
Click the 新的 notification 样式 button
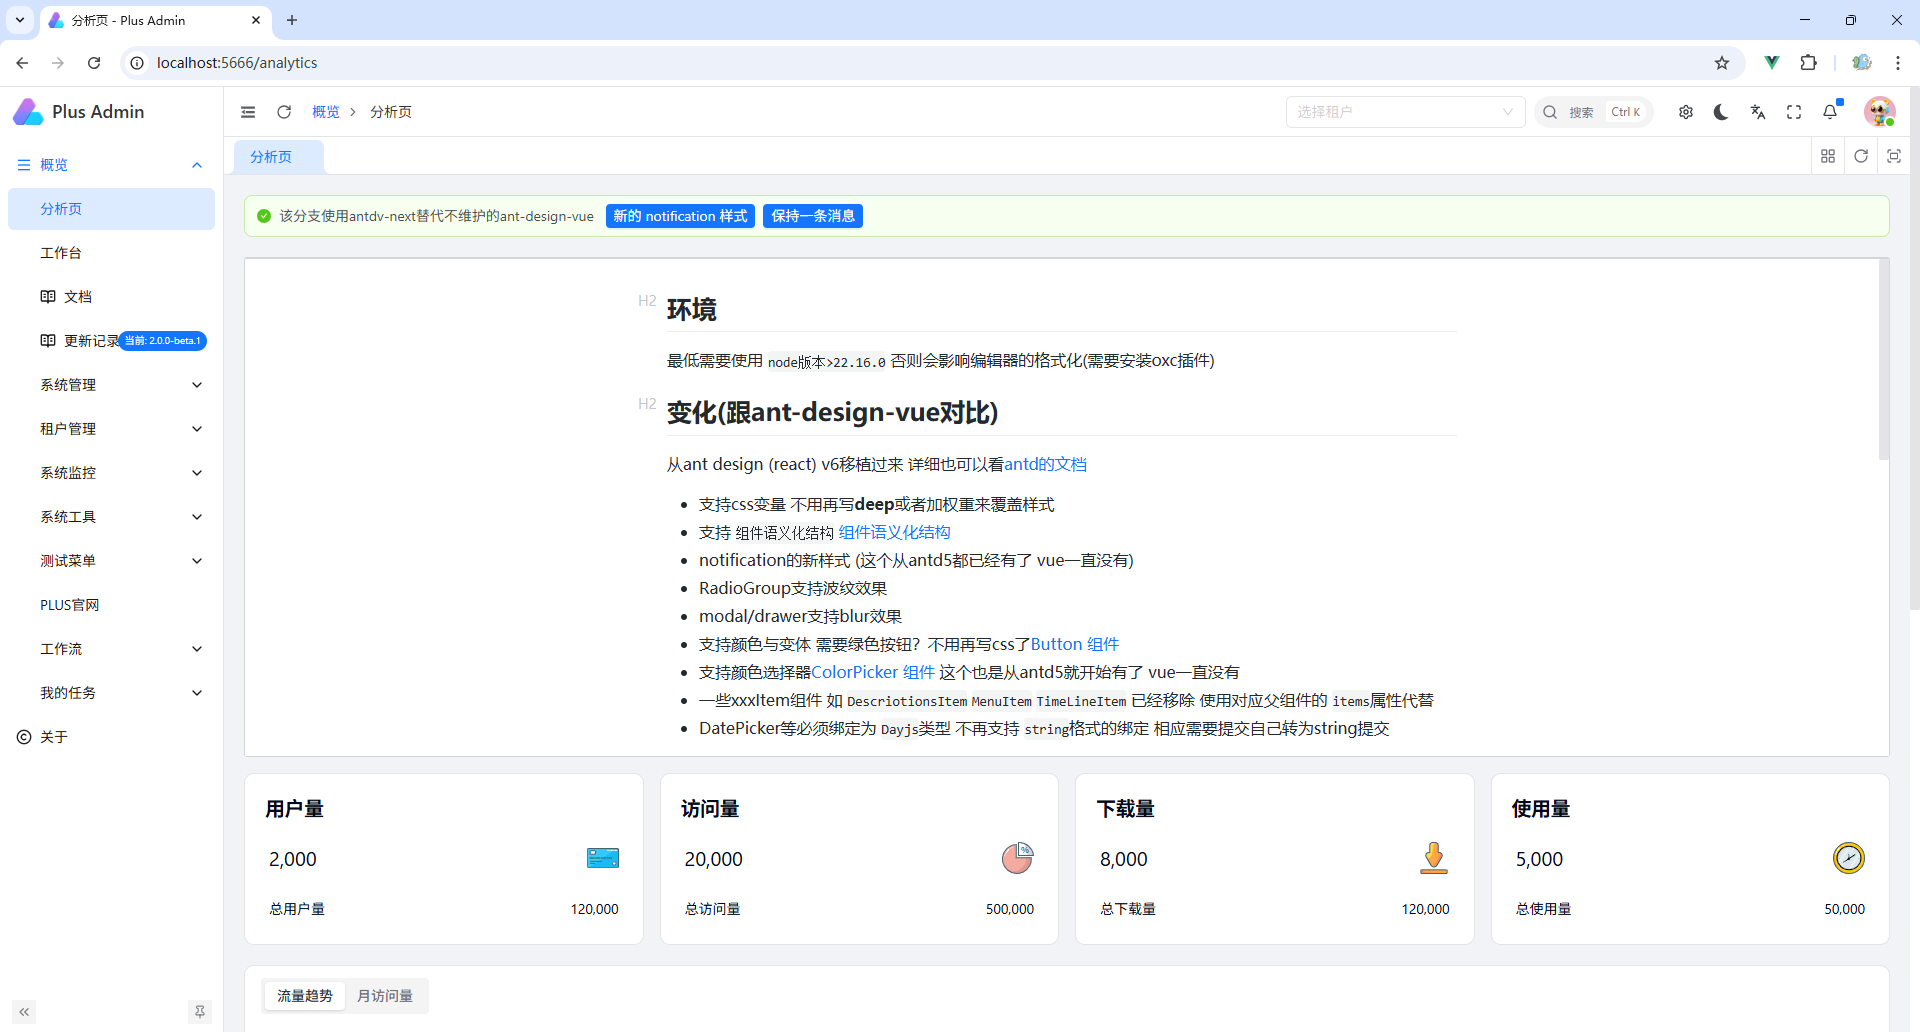(x=680, y=216)
